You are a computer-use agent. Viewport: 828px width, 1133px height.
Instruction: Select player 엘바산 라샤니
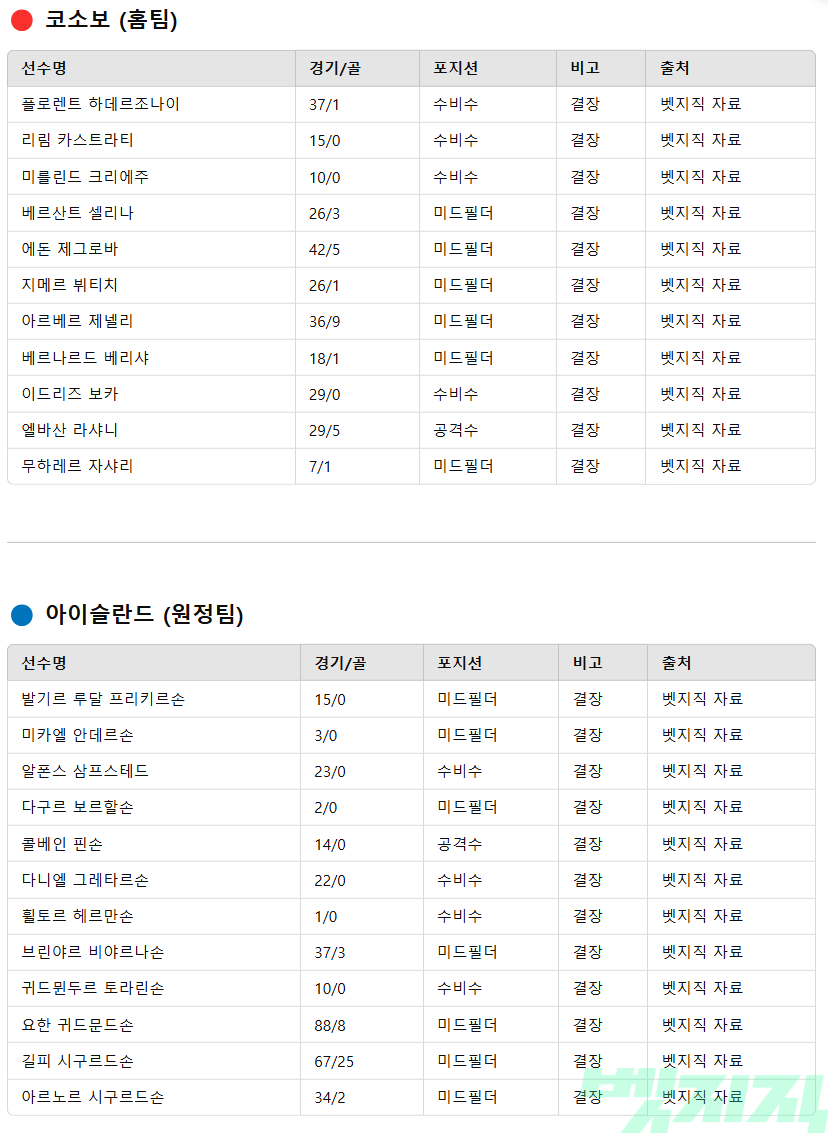click(x=69, y=430)
